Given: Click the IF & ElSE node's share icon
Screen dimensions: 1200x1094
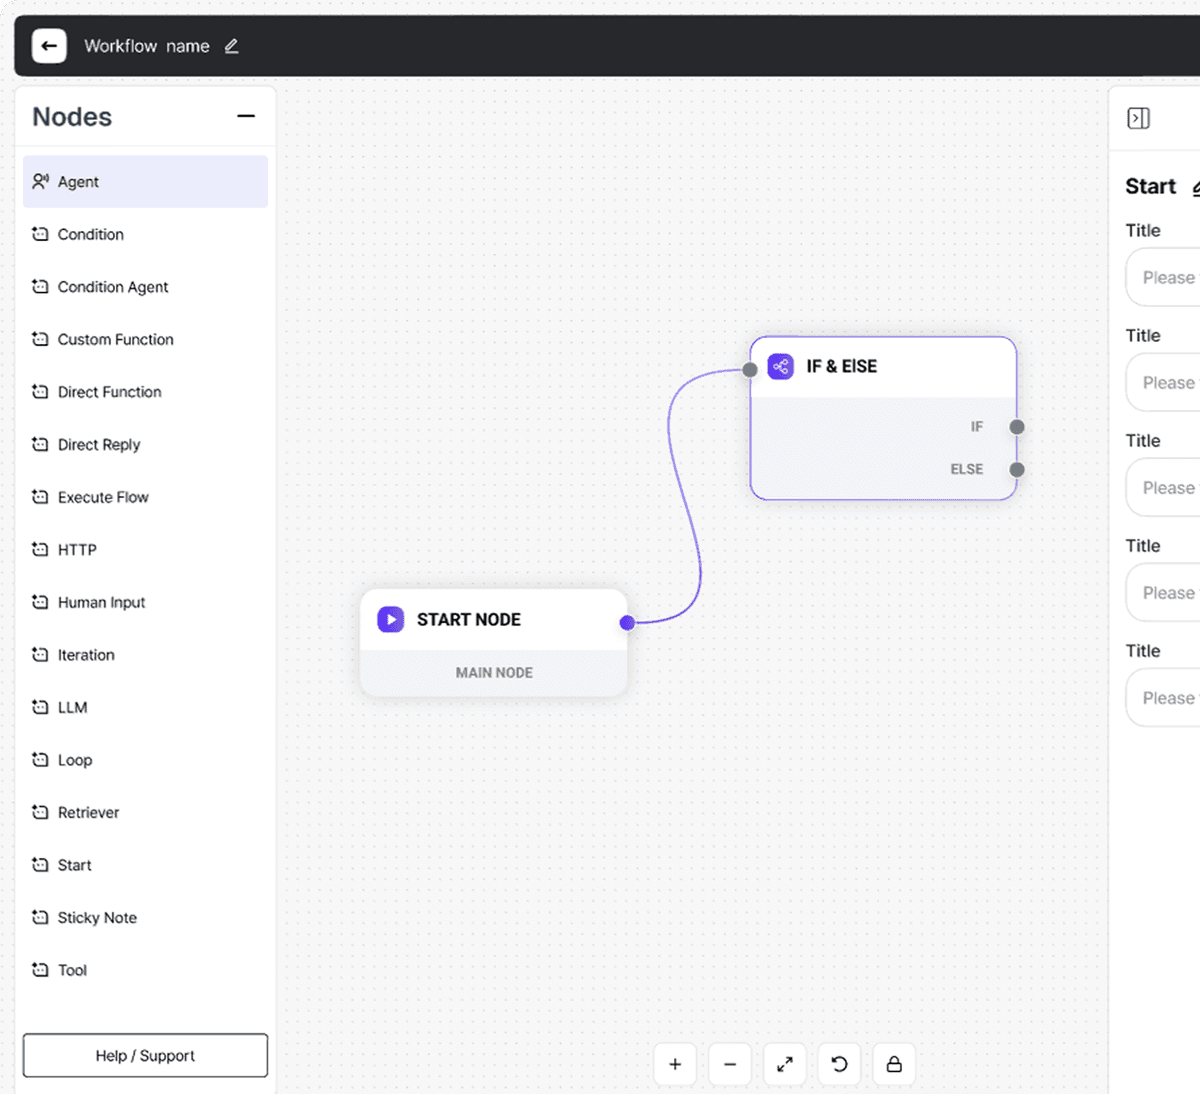Looking at the screenshot, I should click(x=780, y=366).
